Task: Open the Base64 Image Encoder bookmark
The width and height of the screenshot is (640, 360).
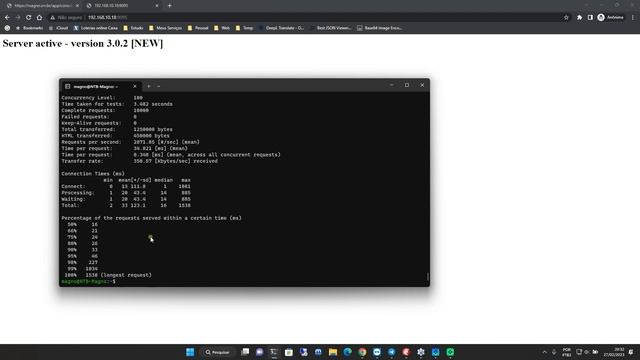Action: [380, 28]
